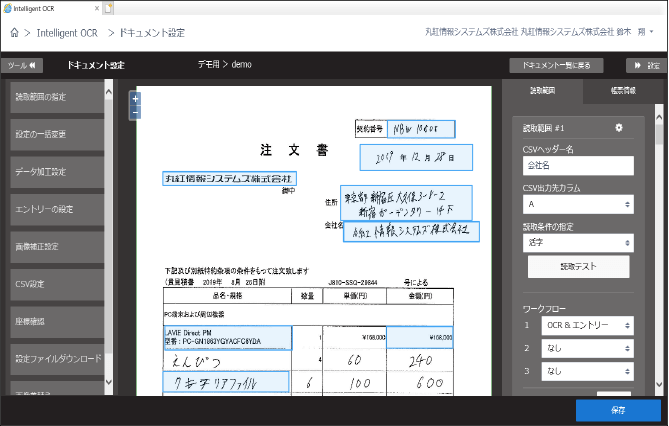The image size is (669, 426).
Task: Open the gear settings for 読取範囲 #1
Action: 618,128
